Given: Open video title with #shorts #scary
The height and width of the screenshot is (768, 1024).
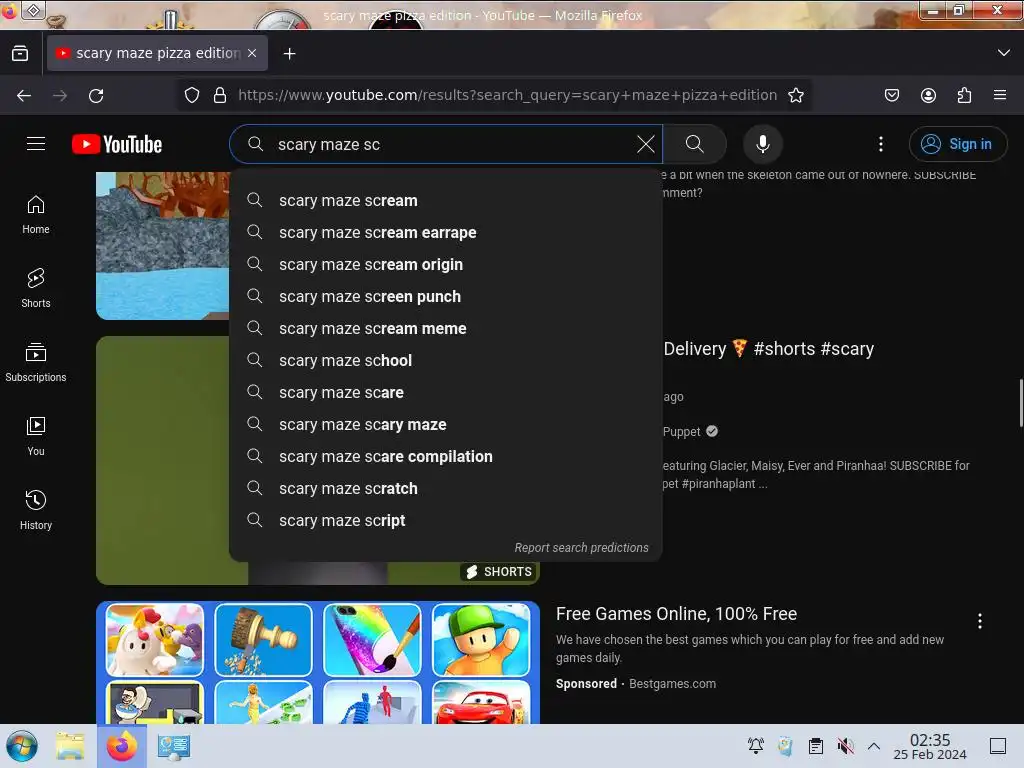Looking at the screenshot, I should 769,349.
